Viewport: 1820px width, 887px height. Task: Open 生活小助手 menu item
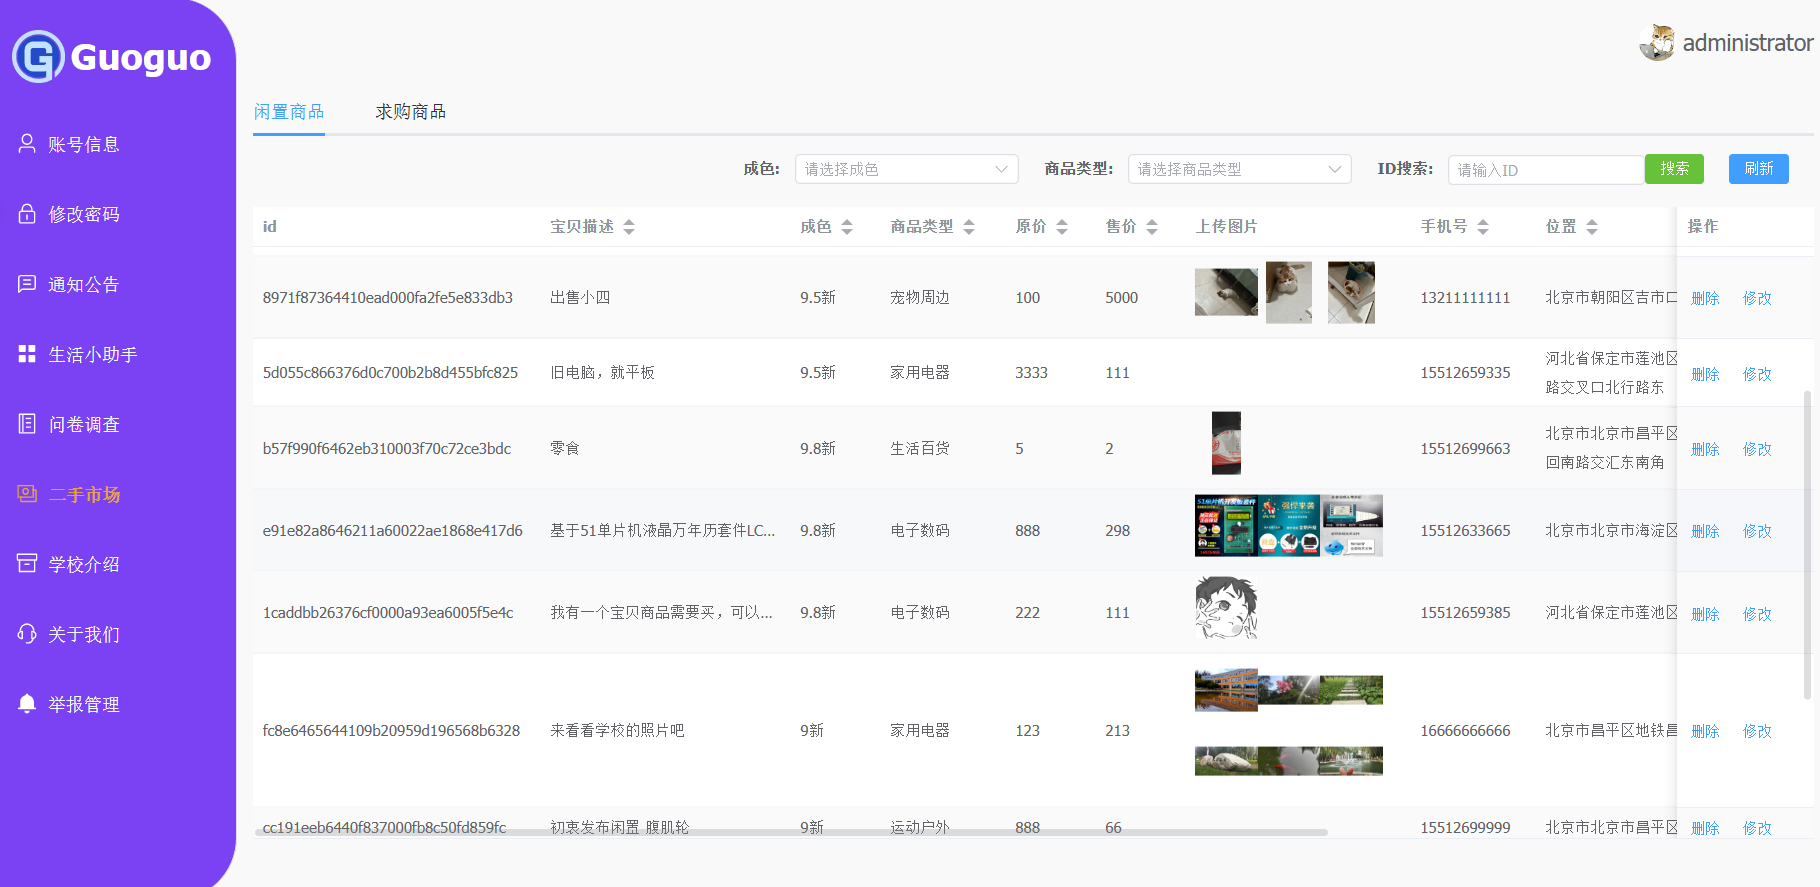(x=93, y=354)
